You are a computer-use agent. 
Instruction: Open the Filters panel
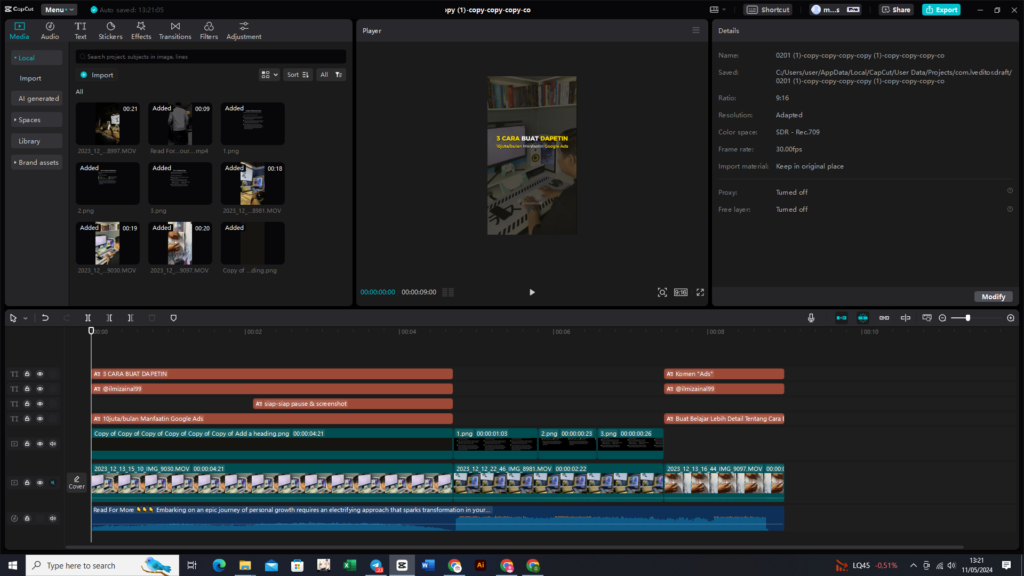209,30
